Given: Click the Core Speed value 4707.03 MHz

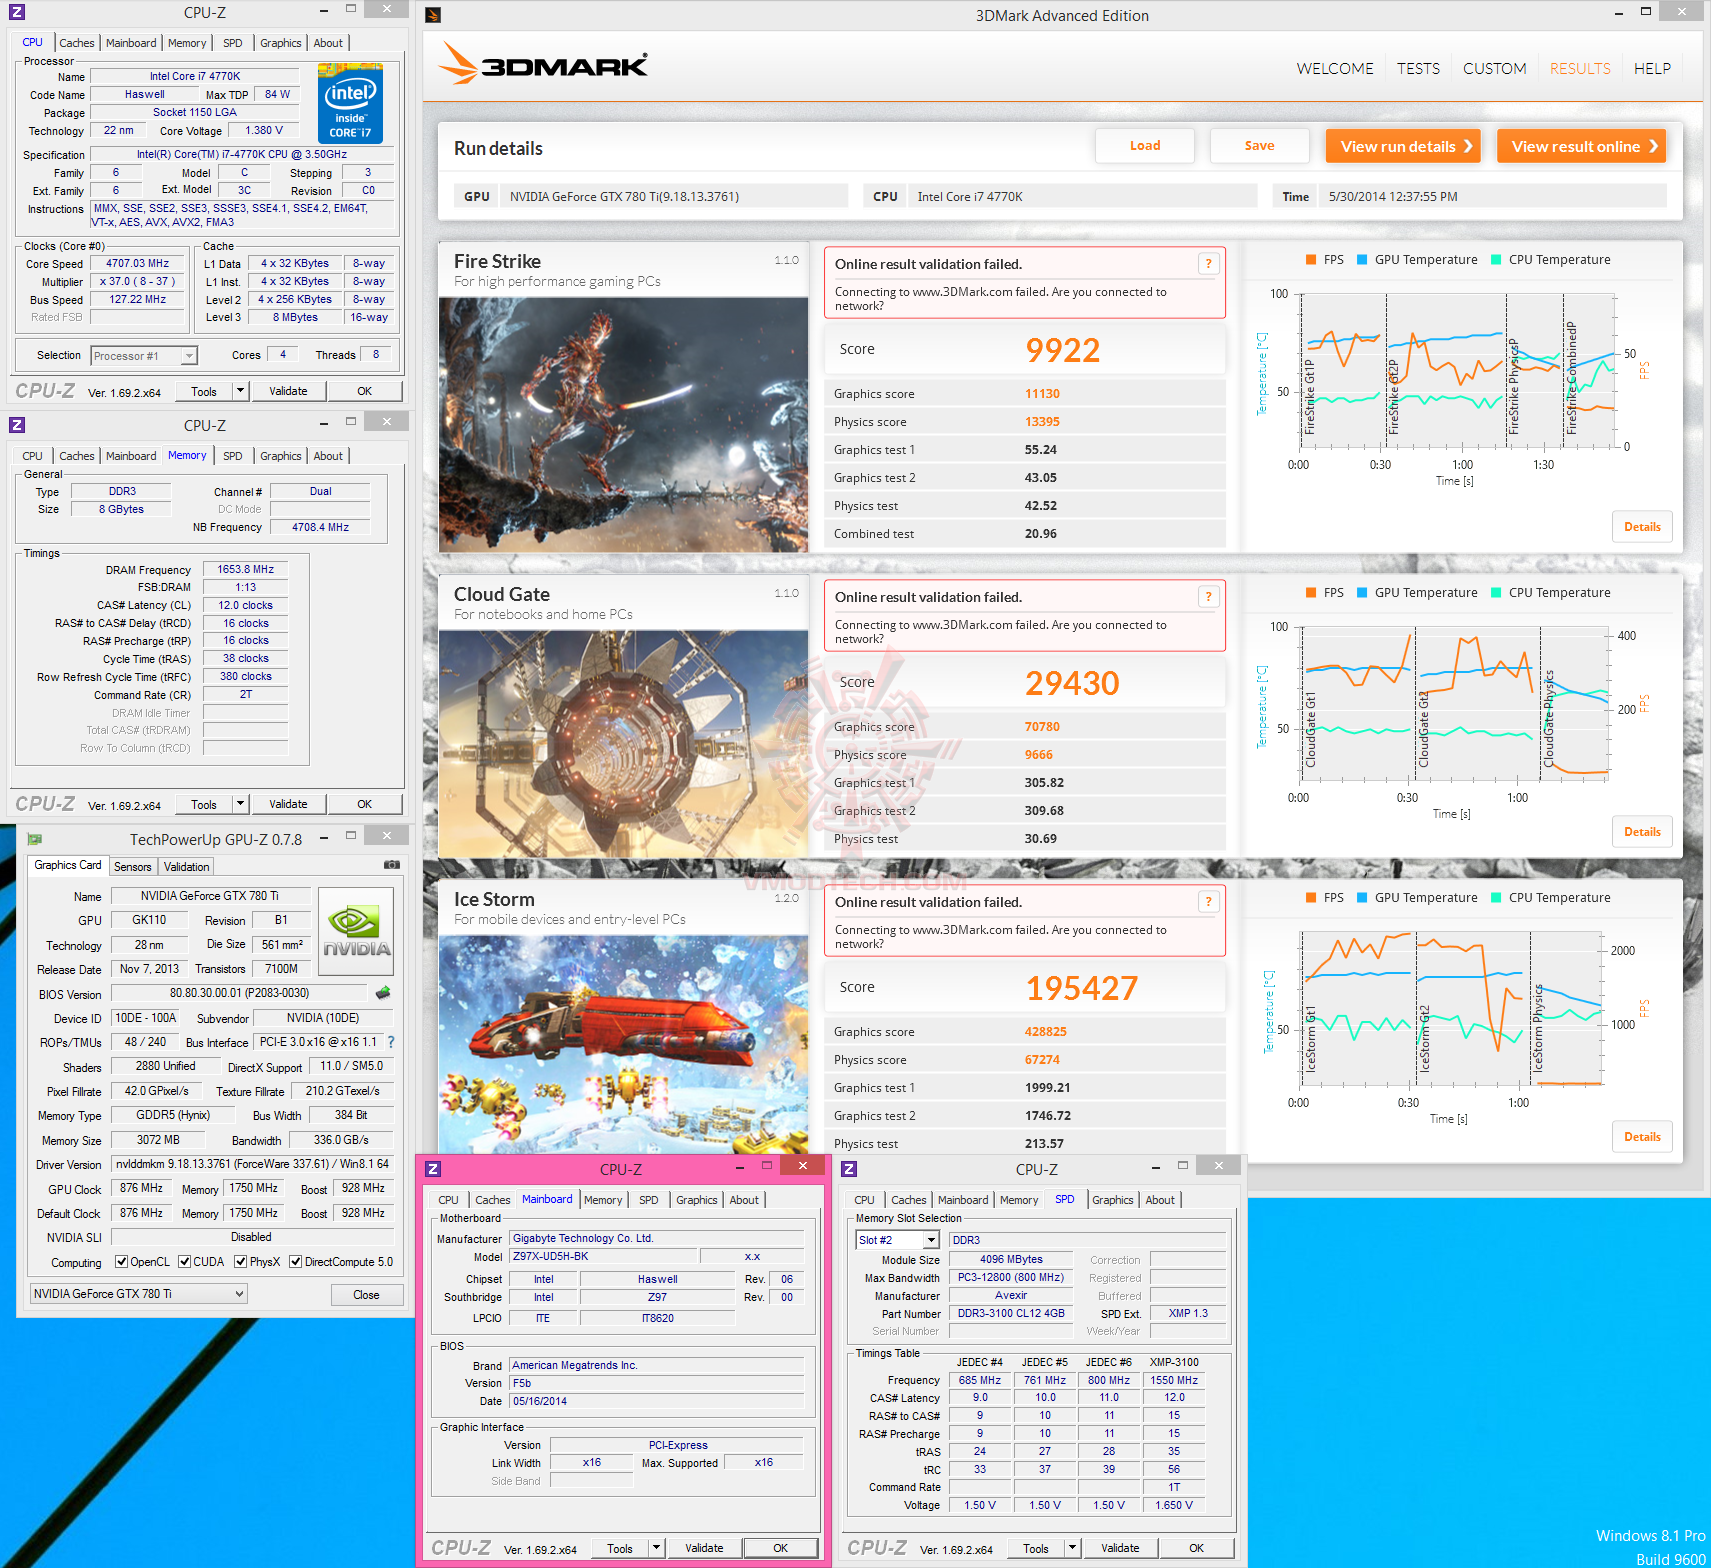Looking at the screenshot, I should pos(138,264).
